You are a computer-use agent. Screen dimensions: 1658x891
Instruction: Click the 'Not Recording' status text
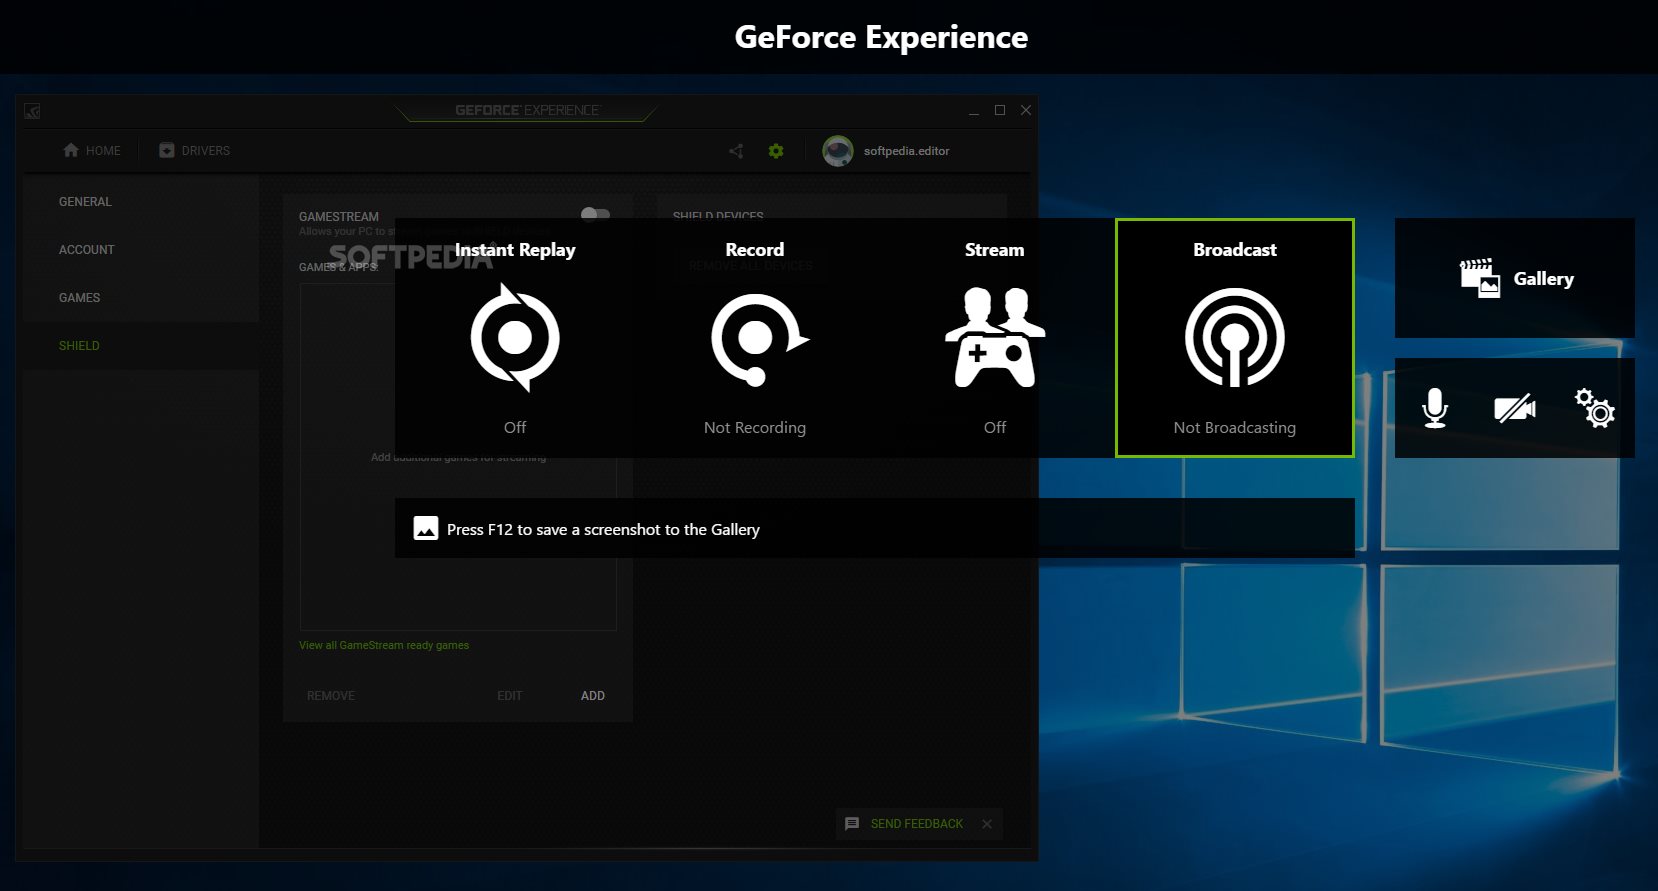coord(755,428)
